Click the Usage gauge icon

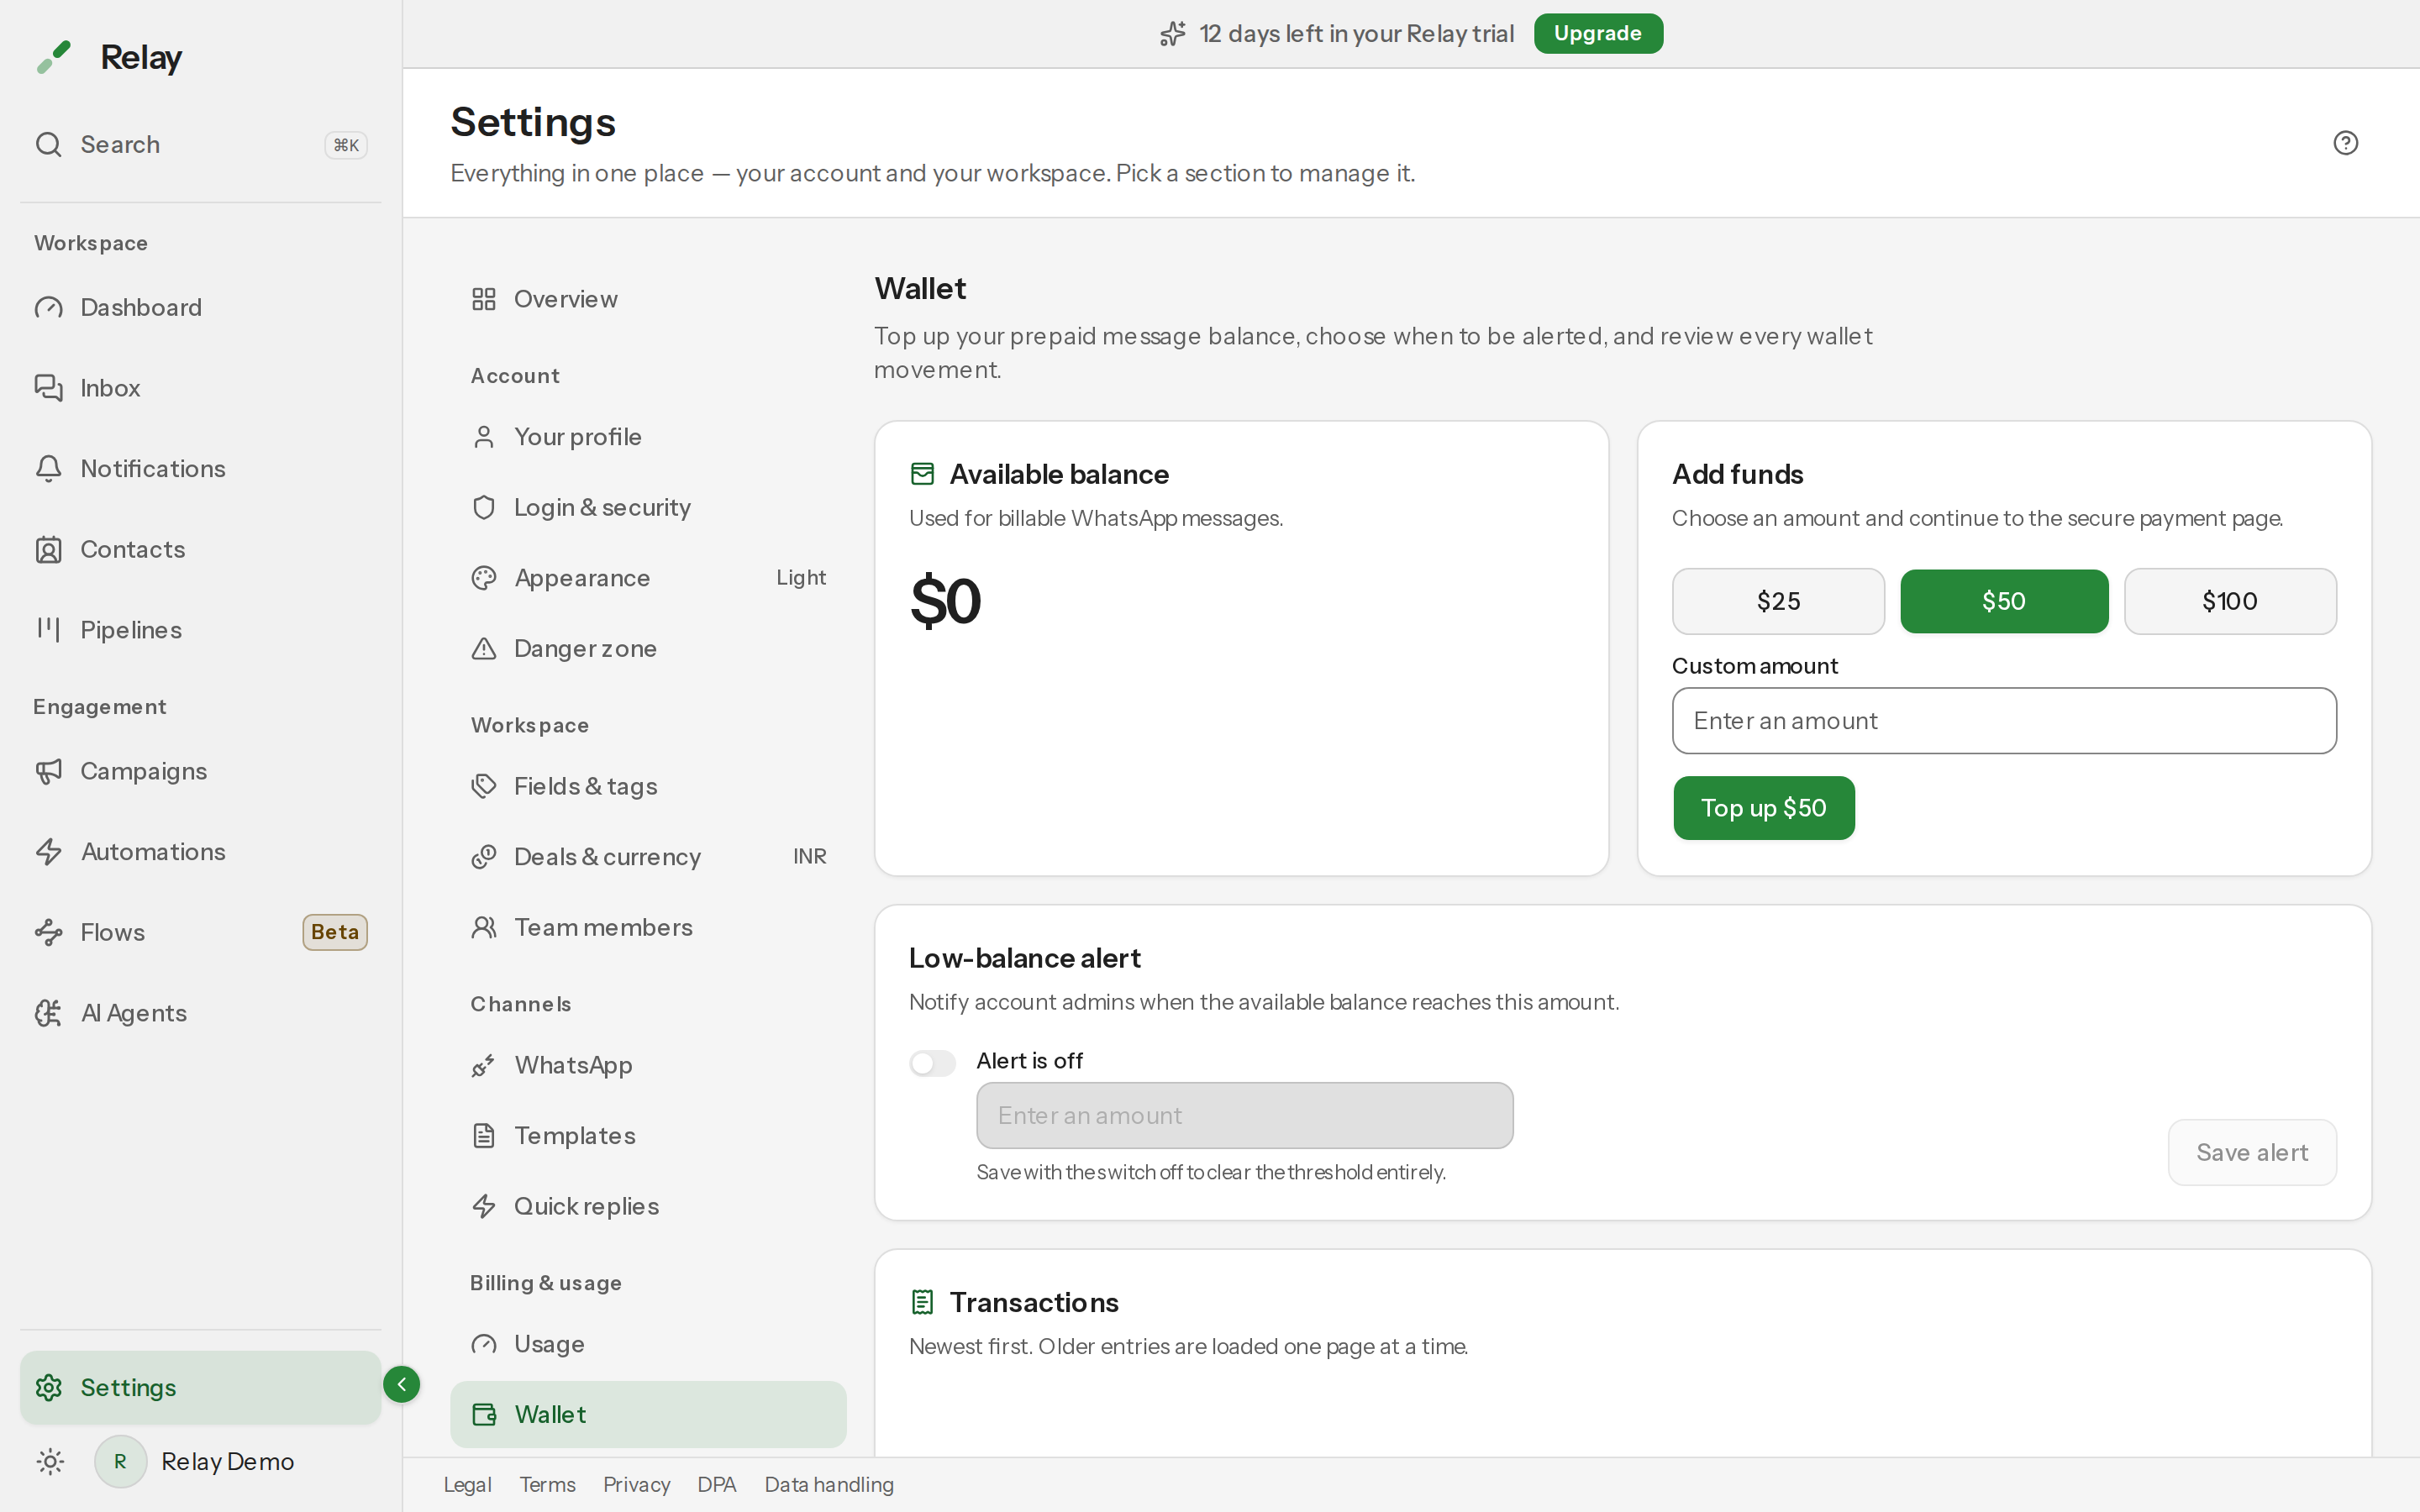tap(484, 1344)
